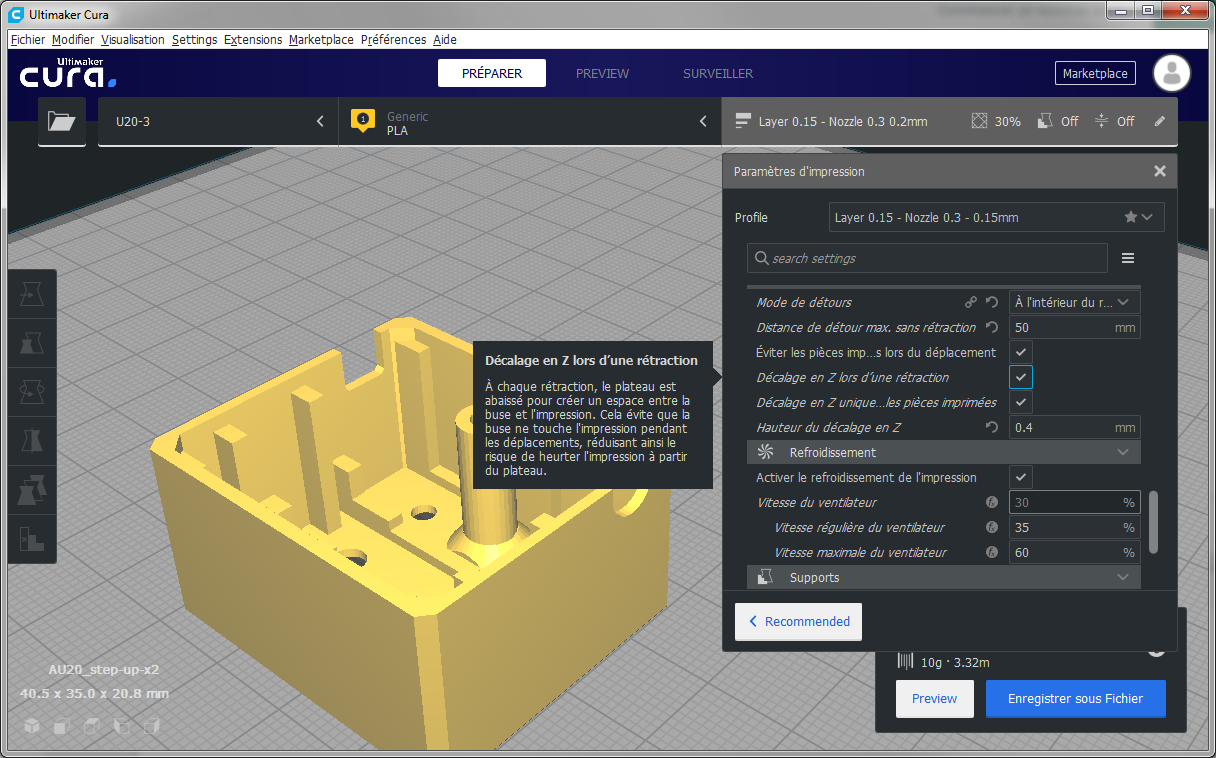Select the 3D view cube icon
This screenshot has width=1216, height=758.
(x=31, y=725)
